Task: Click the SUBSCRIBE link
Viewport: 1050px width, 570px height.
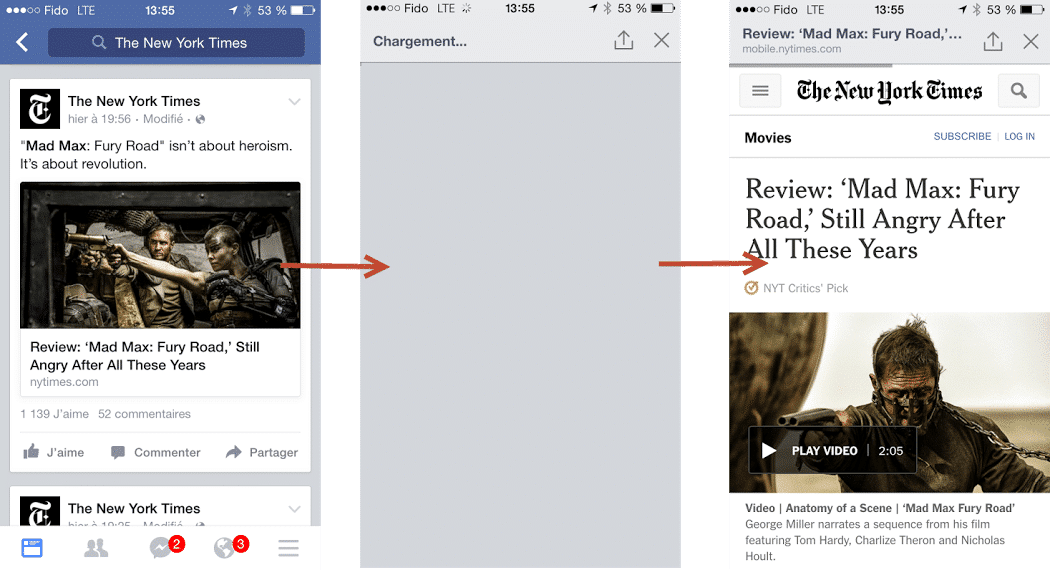Action: coord(962,137)
